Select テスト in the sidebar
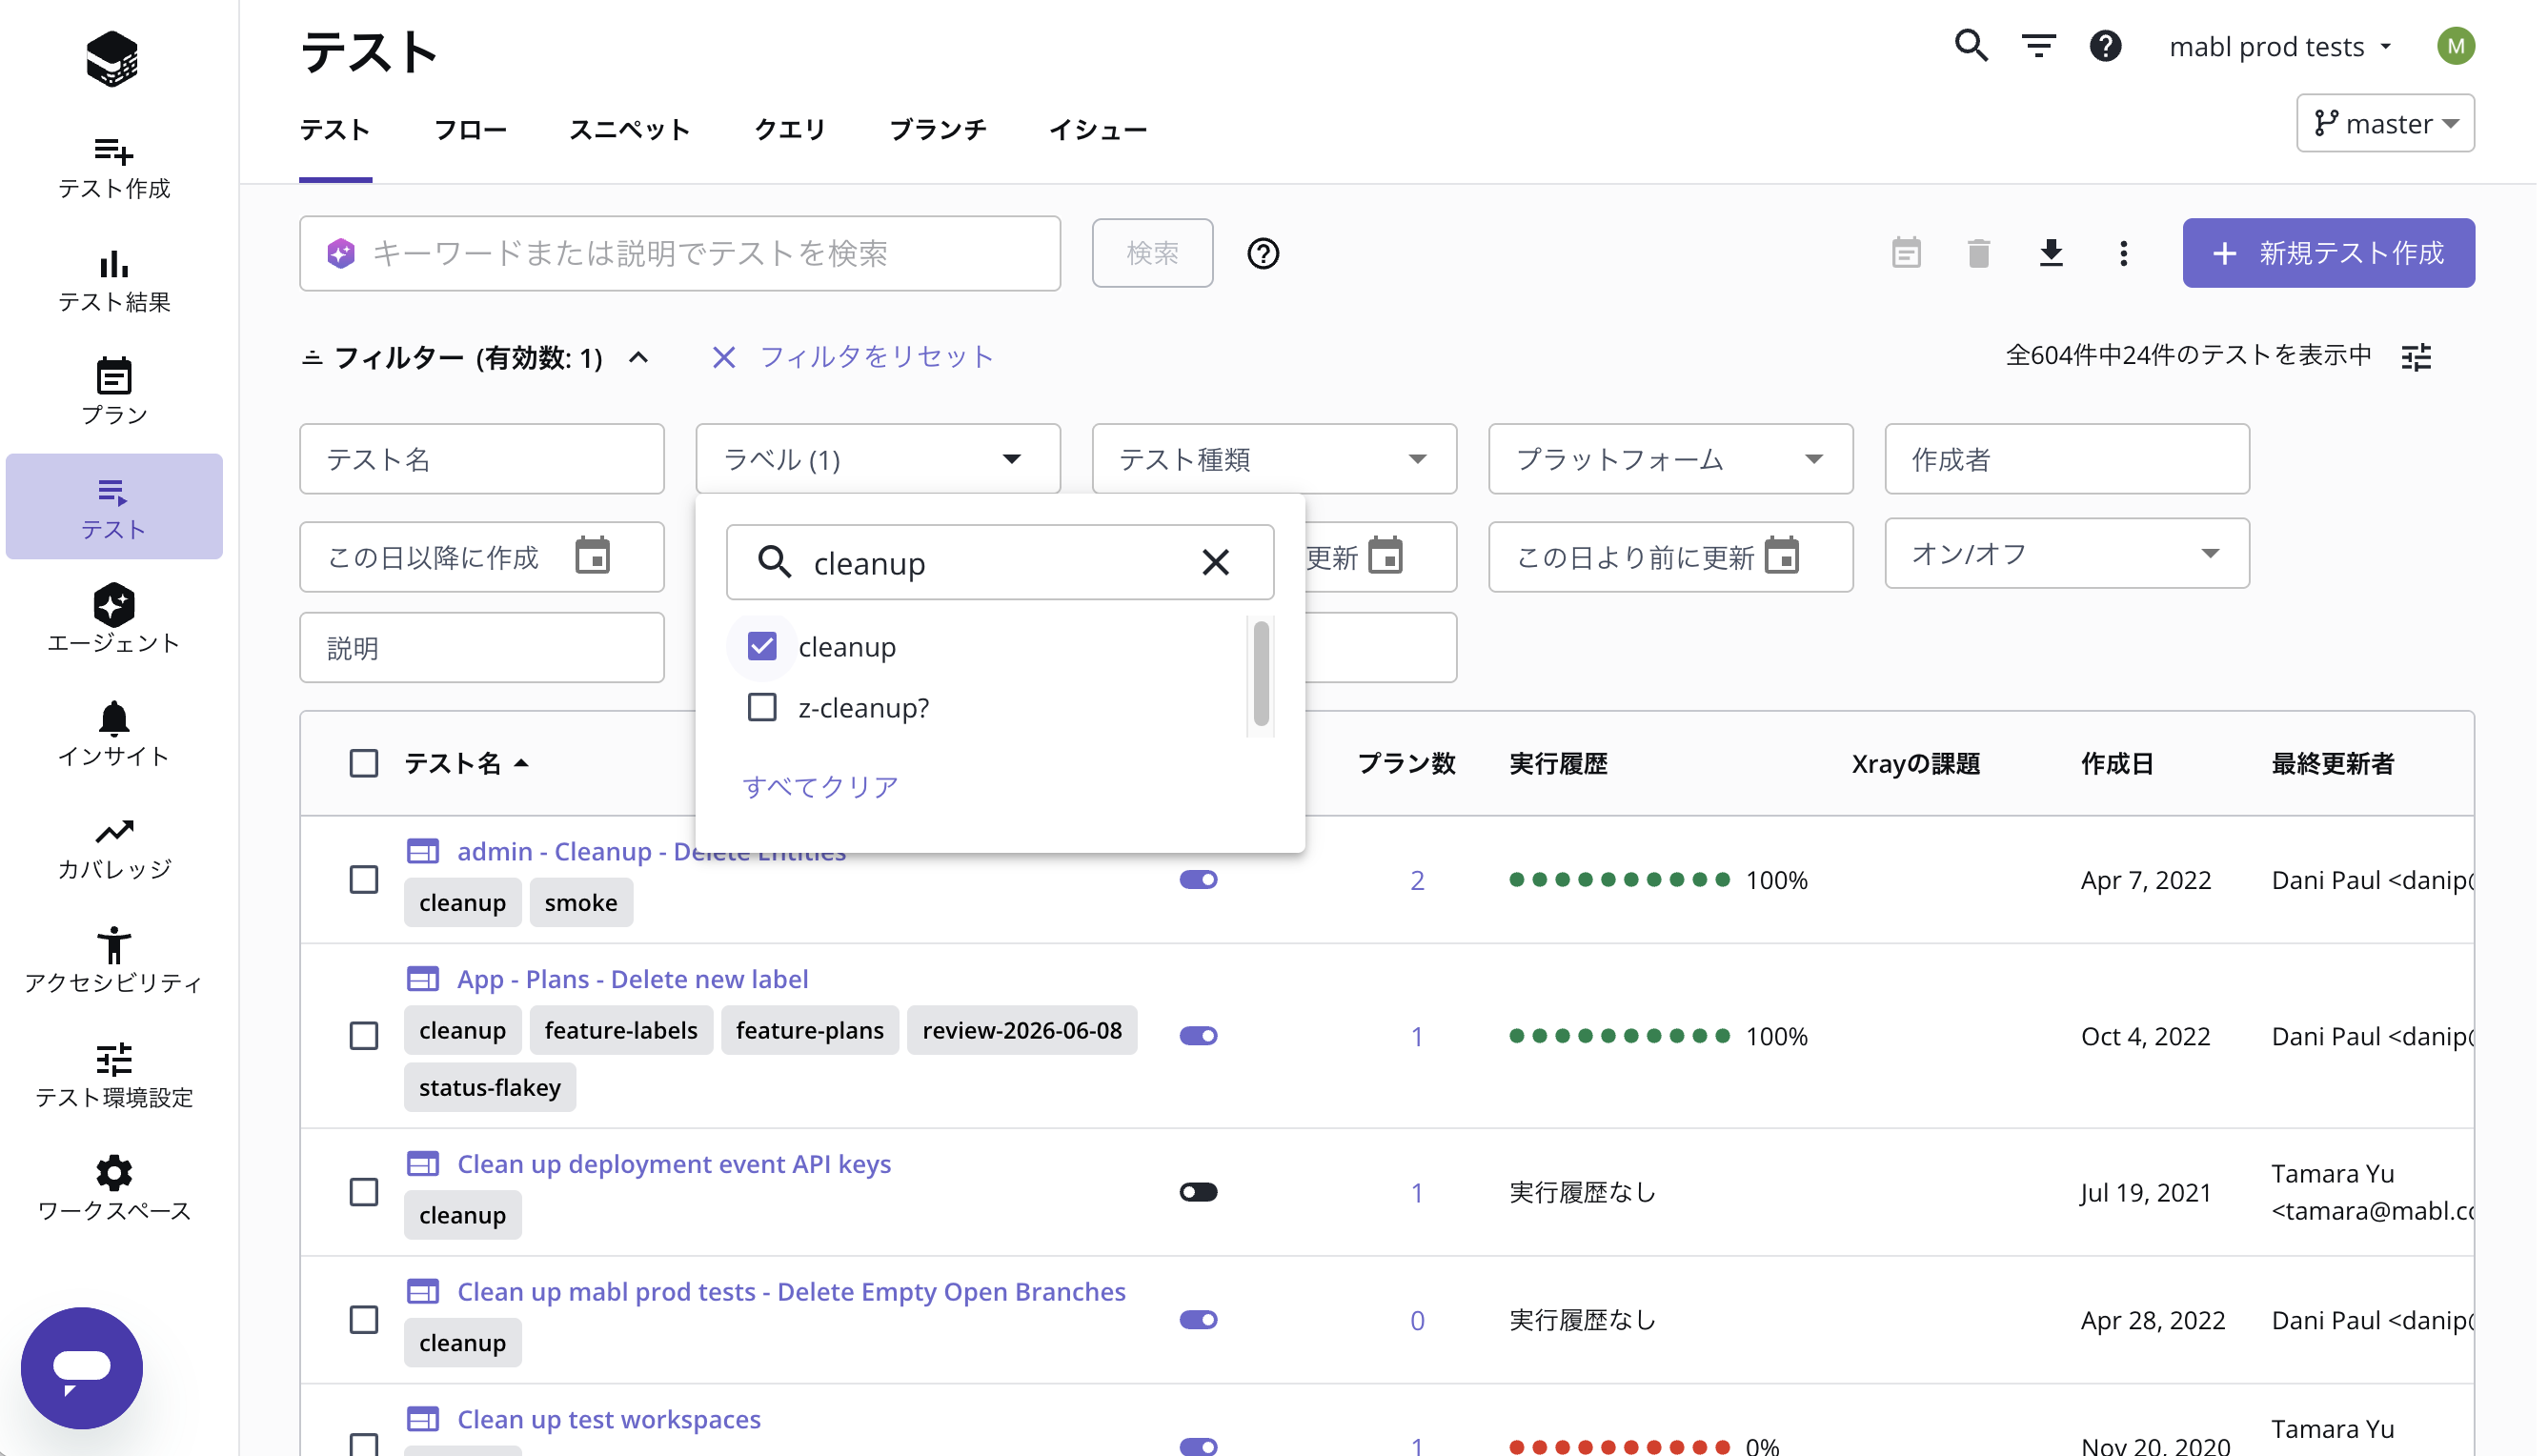The width and height of the screenshot is (2548, 1456). coord(114,508)
